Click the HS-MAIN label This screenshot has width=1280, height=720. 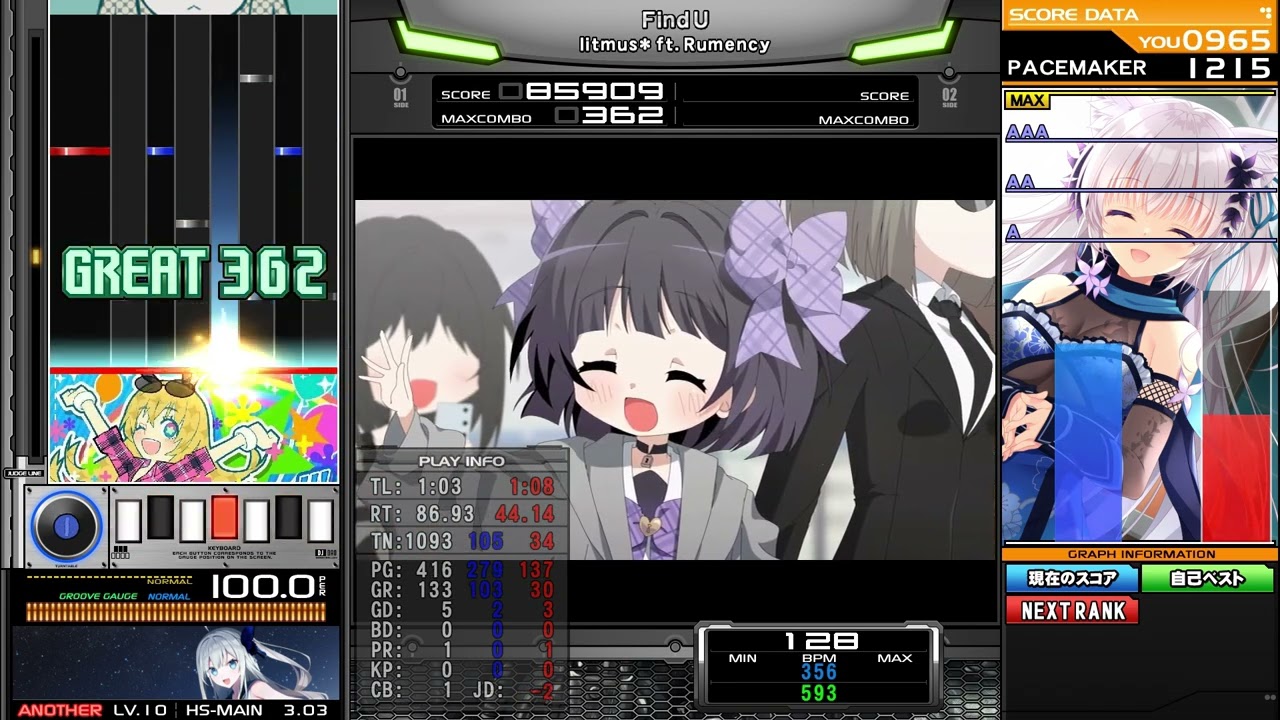[x=224, y=710]
